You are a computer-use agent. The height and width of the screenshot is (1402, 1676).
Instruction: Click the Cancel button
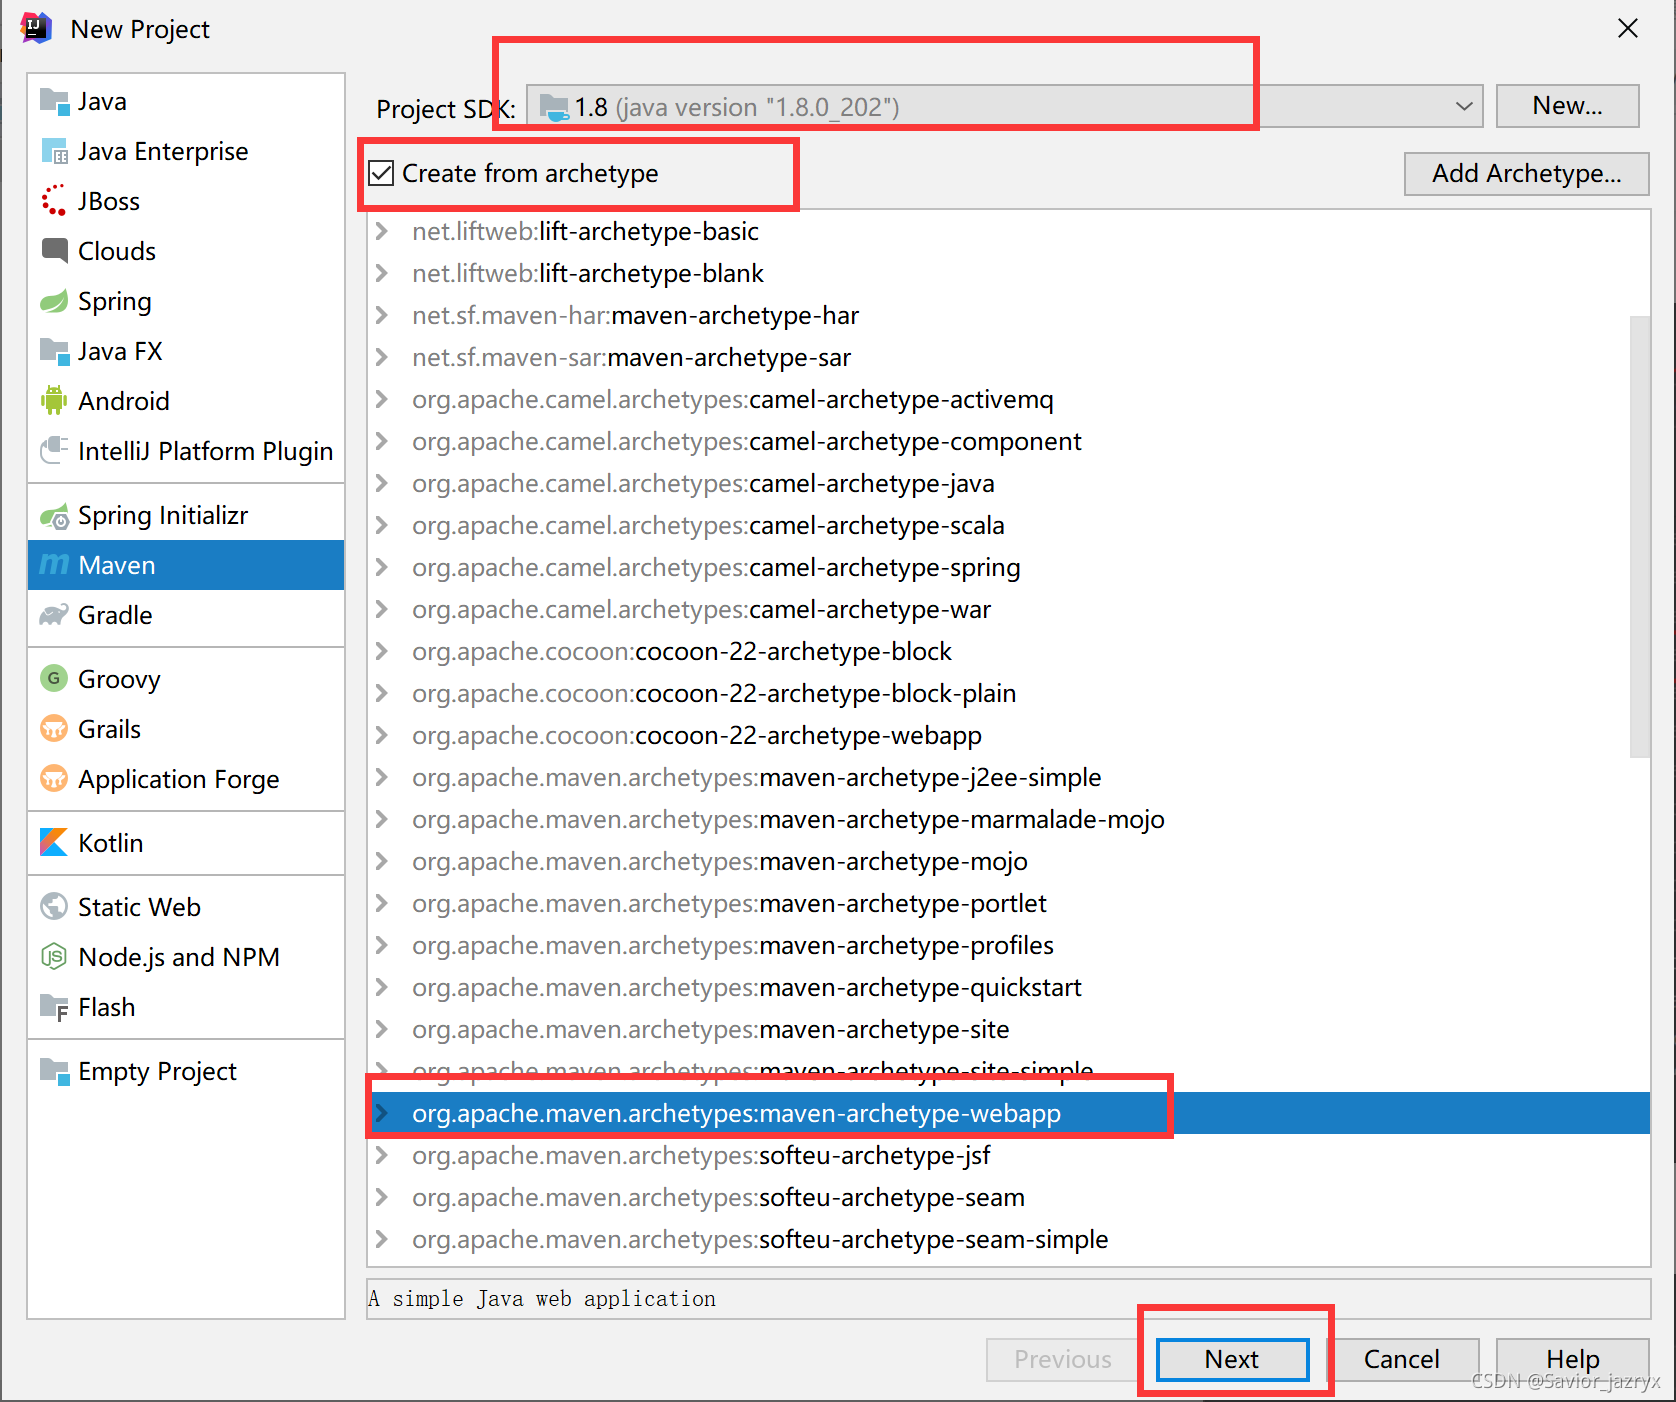[1402, 1359]
